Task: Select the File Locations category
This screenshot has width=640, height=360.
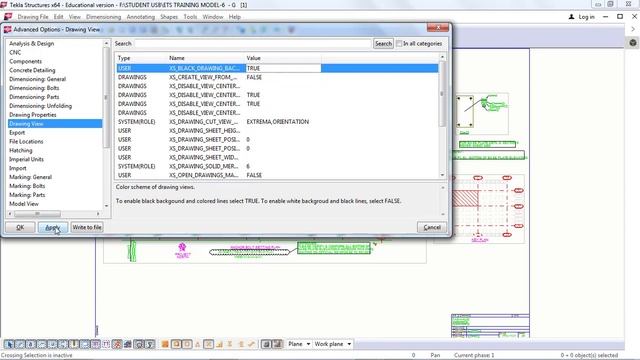Action: coord(26,142)
